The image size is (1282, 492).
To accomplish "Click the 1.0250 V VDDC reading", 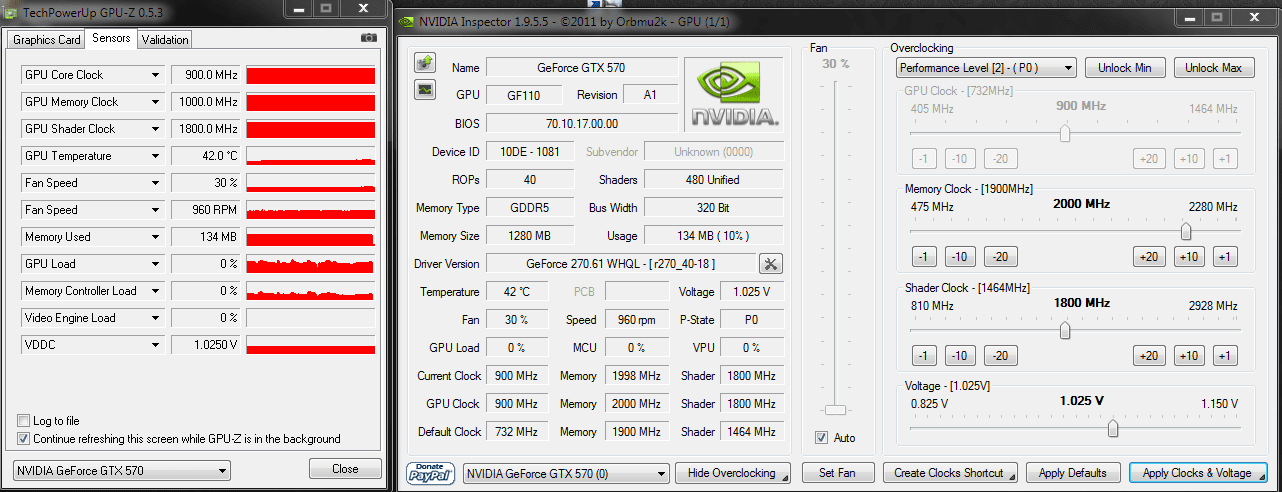I will [206, 345].
